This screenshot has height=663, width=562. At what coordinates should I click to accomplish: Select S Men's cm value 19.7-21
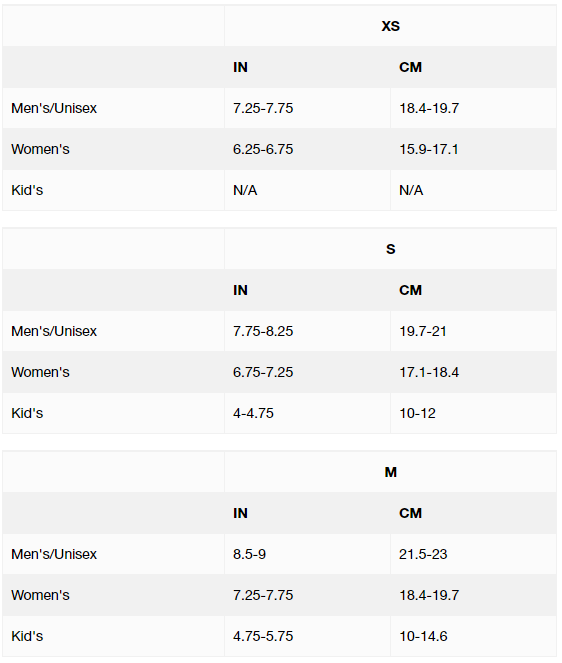pos(423,331)
